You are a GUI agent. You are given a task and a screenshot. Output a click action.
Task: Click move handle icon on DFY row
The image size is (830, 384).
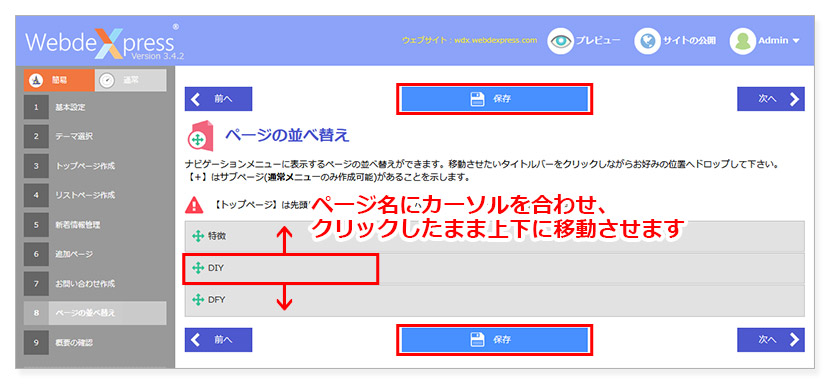[198, 300]
